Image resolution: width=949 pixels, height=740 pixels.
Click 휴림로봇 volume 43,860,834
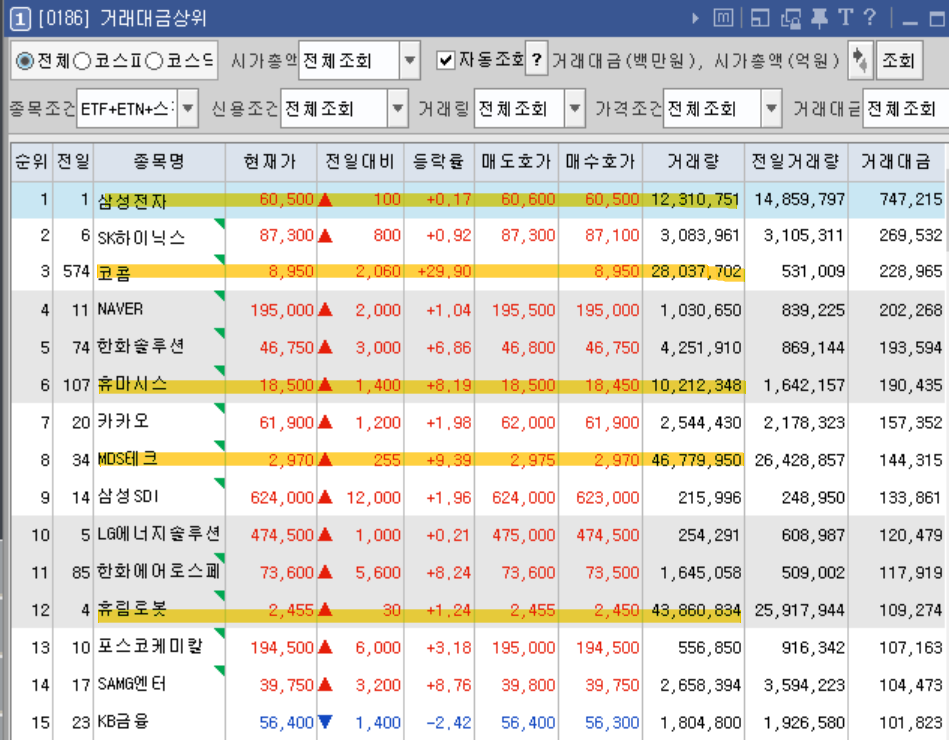(697, 611)
